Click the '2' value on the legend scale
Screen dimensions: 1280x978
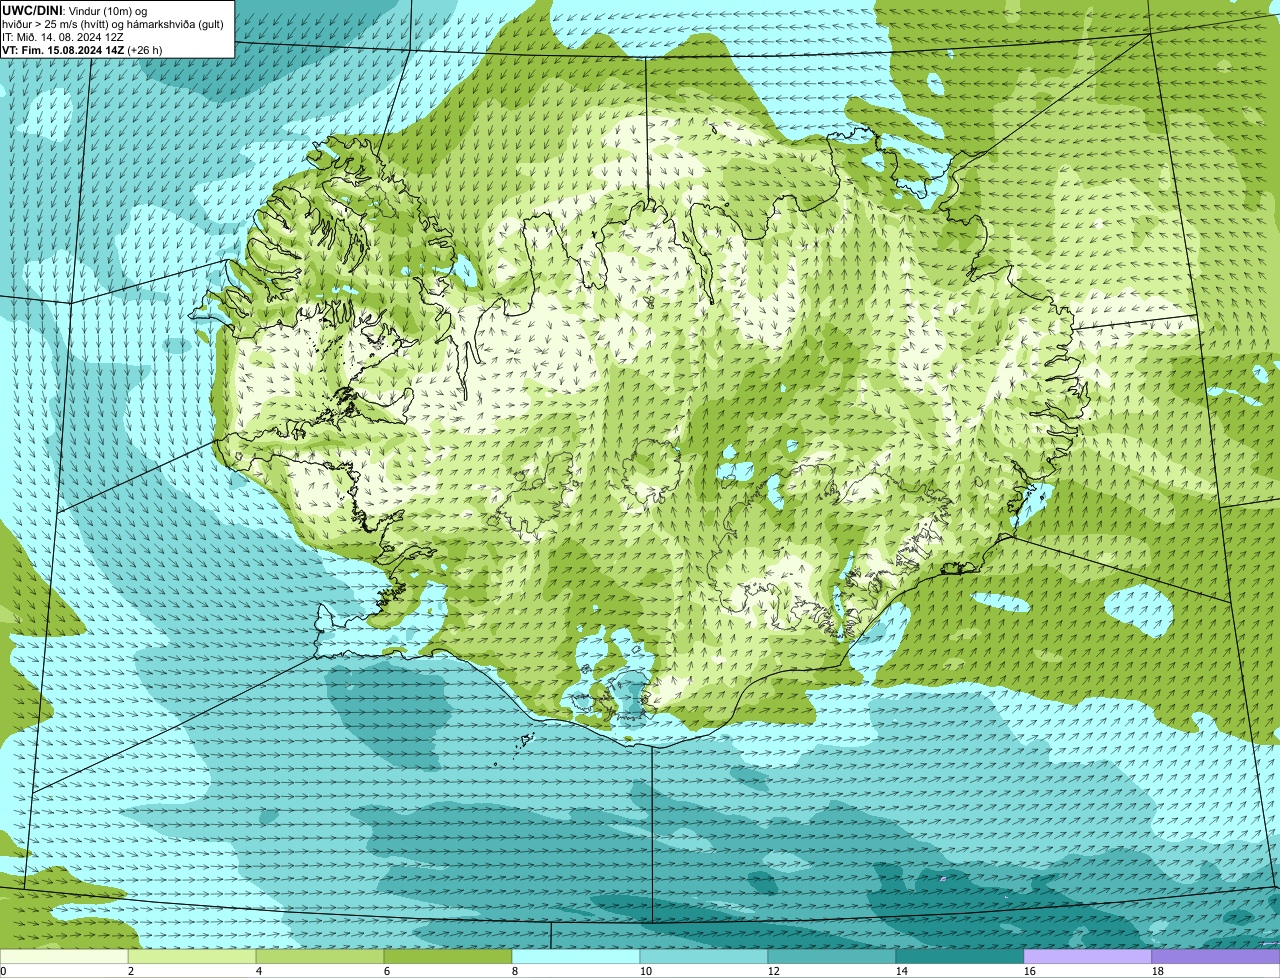[x=131, y=971]
